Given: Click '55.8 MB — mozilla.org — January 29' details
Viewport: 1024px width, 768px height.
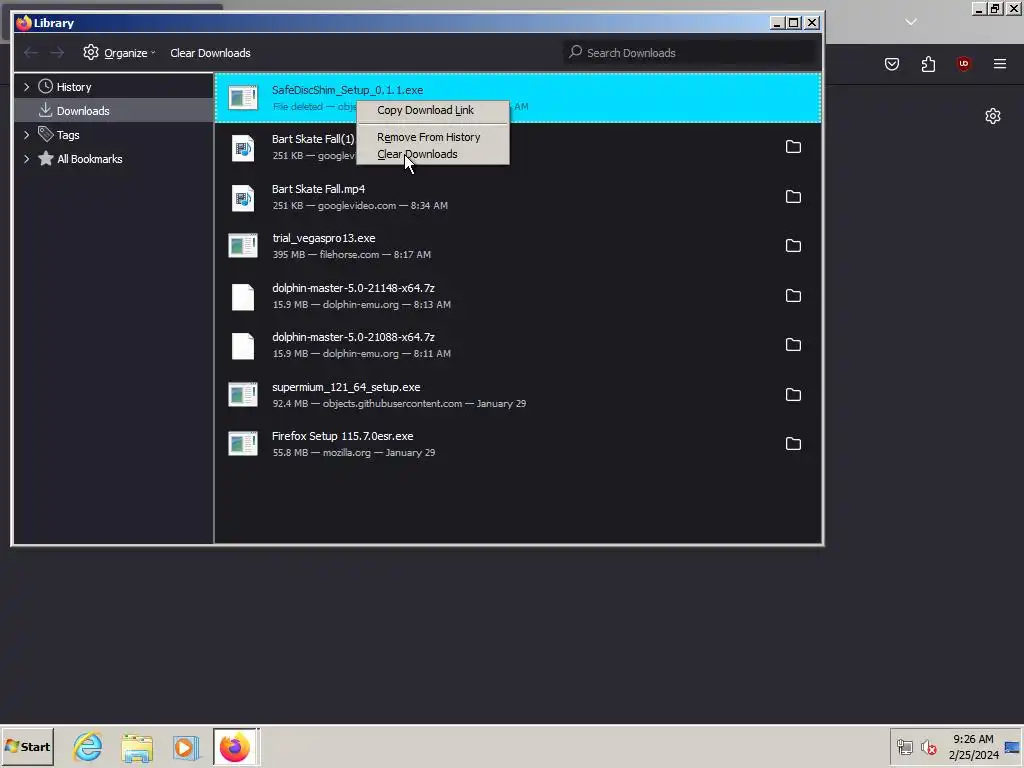Looking at the screenshot, I should [353, 453].
